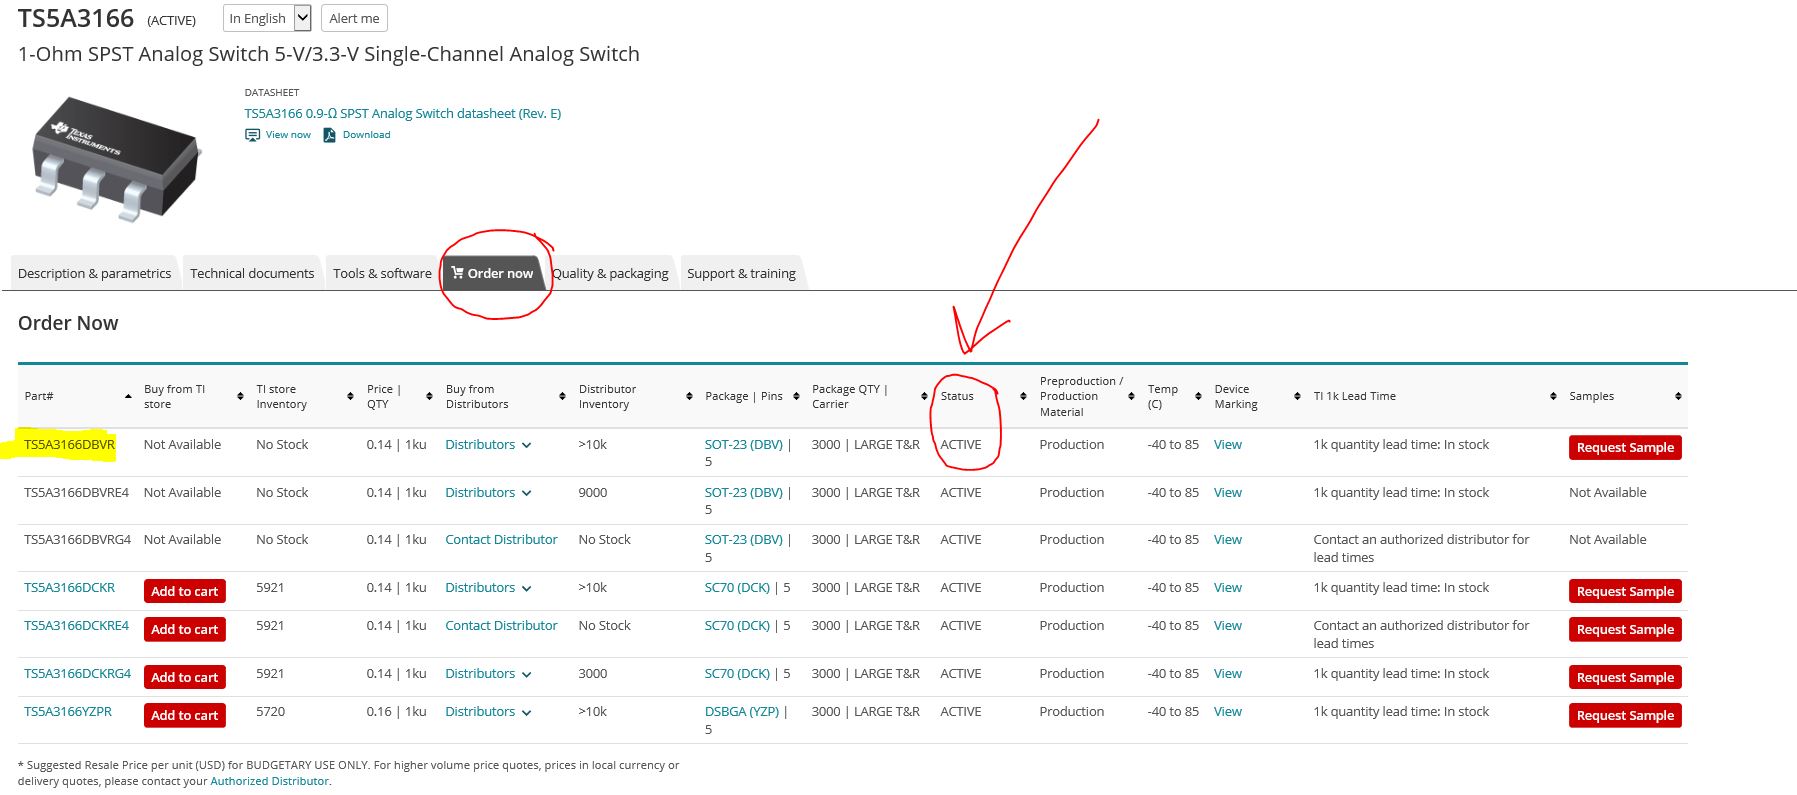Viewport: 1797px width, 795px height.
Task: Sort by Samples column arrows
Action: pos(1678,397)
